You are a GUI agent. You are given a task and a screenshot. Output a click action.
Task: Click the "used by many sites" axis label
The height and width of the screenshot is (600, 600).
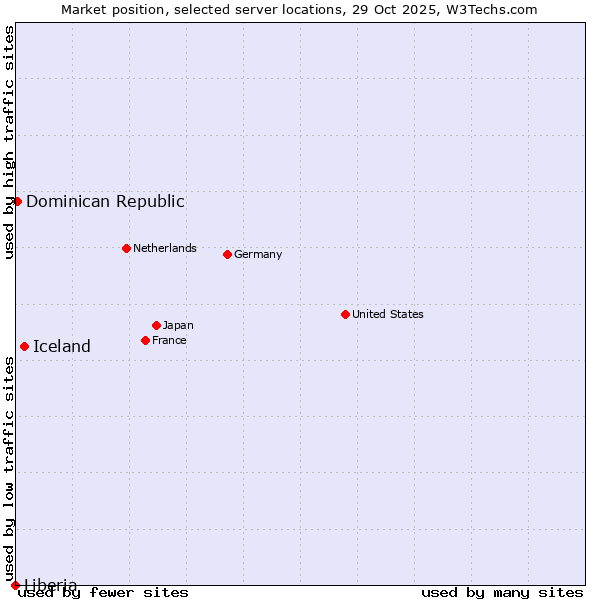pos(502,592)
